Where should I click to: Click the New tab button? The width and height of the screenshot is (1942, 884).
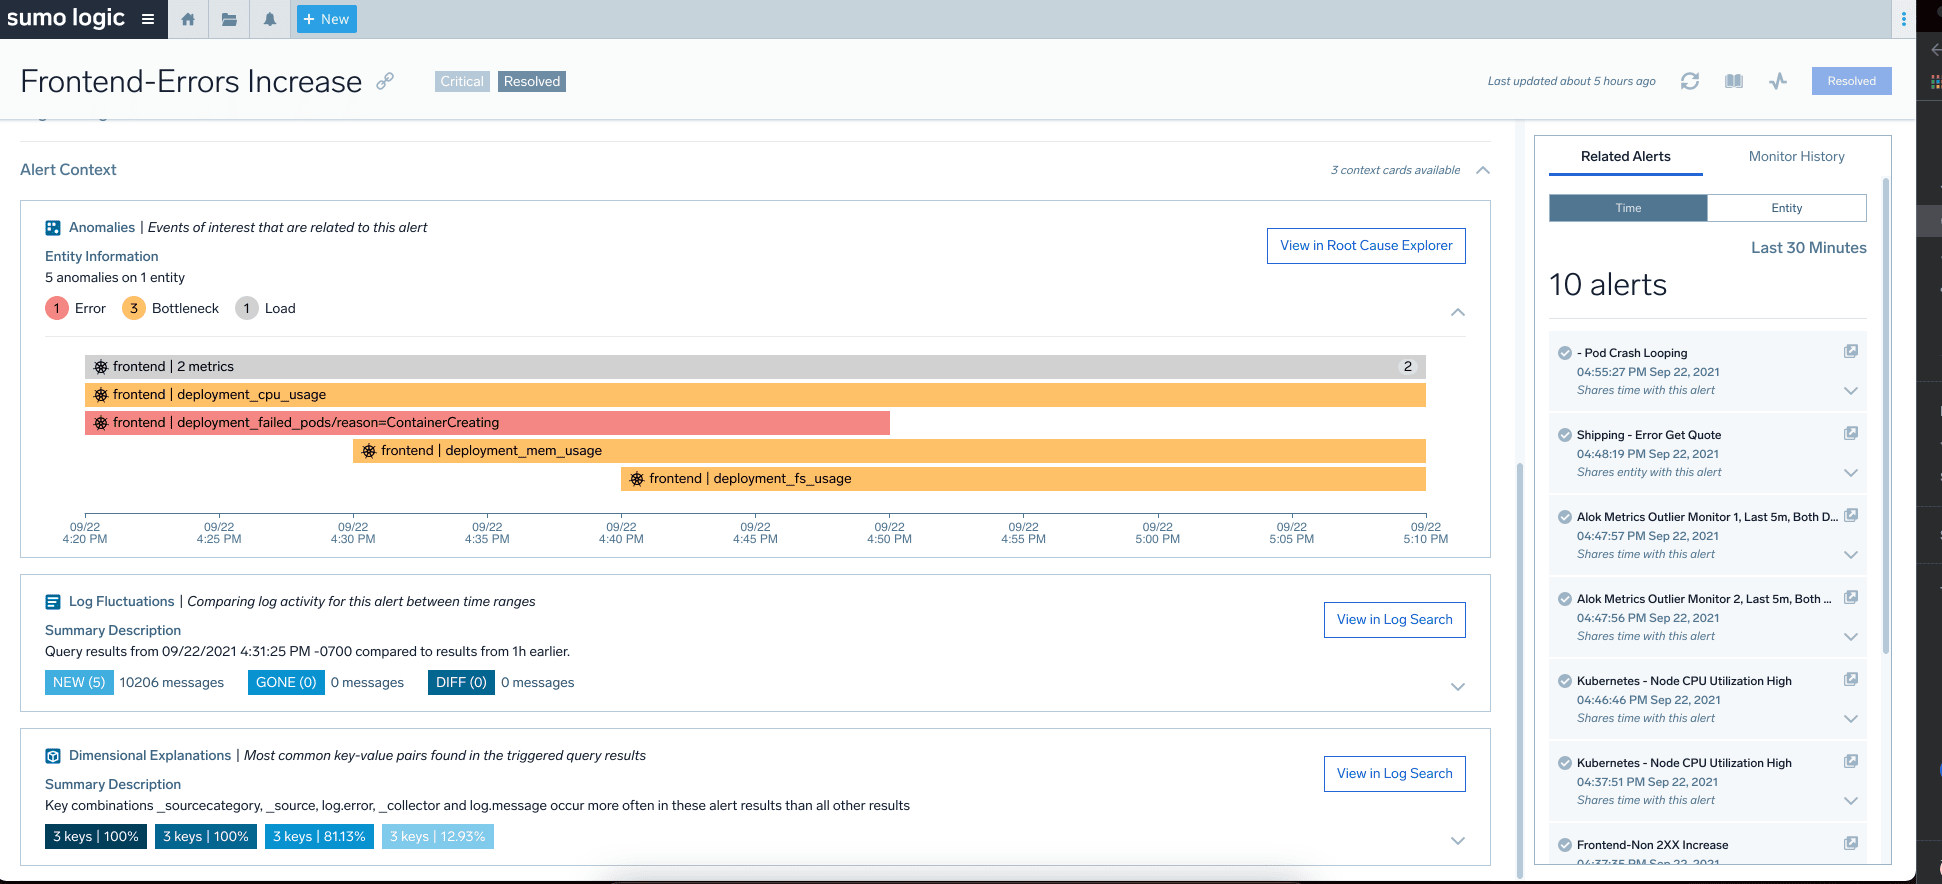326,19
